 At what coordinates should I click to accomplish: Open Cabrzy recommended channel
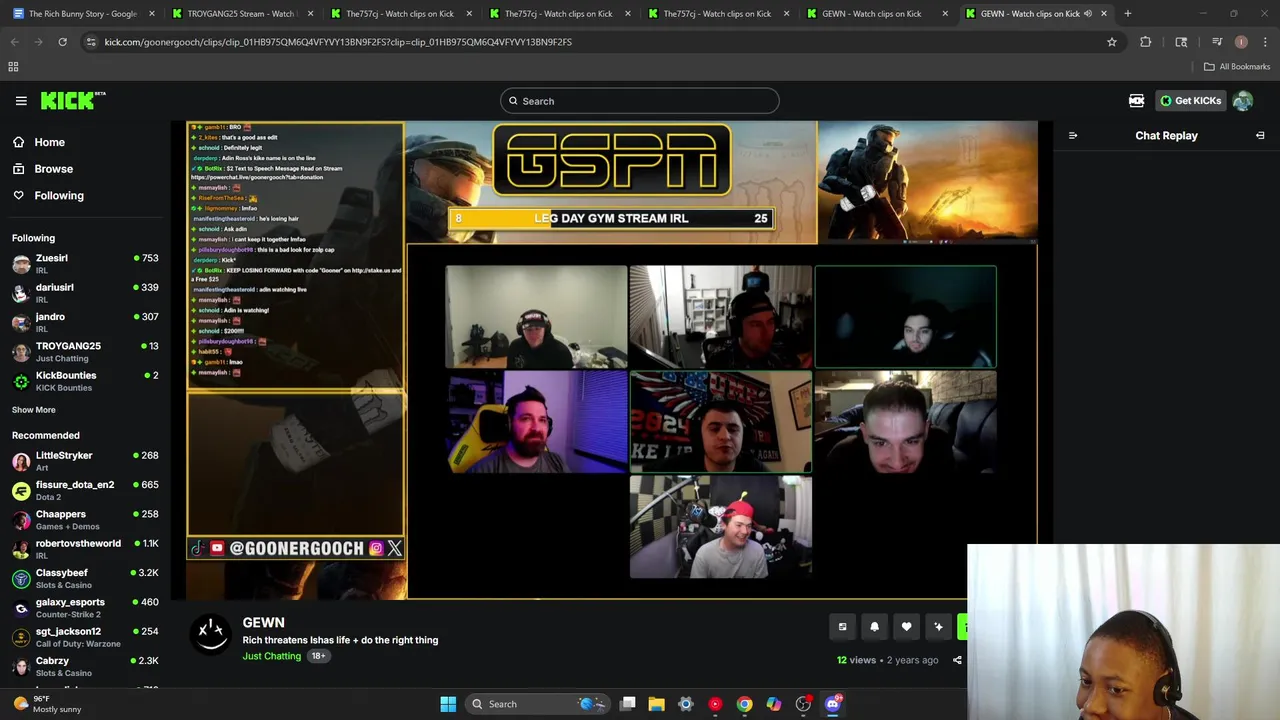pyautogui.click(x=85, y=666)
